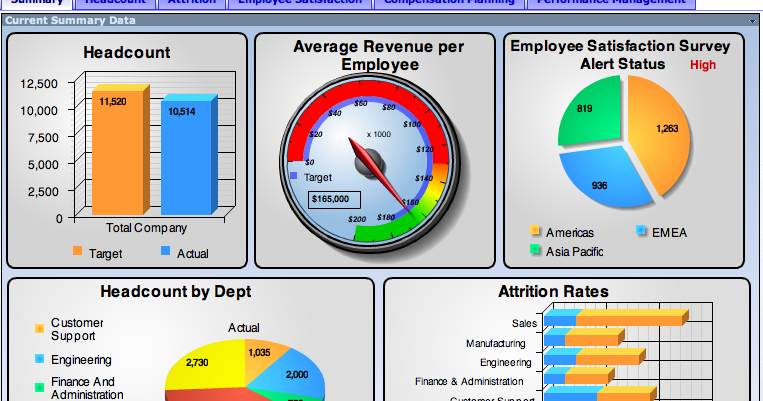Select the orange 1,035 pie slice
Viewport: 763px width, 401px height.
click(x=263, y=358)
